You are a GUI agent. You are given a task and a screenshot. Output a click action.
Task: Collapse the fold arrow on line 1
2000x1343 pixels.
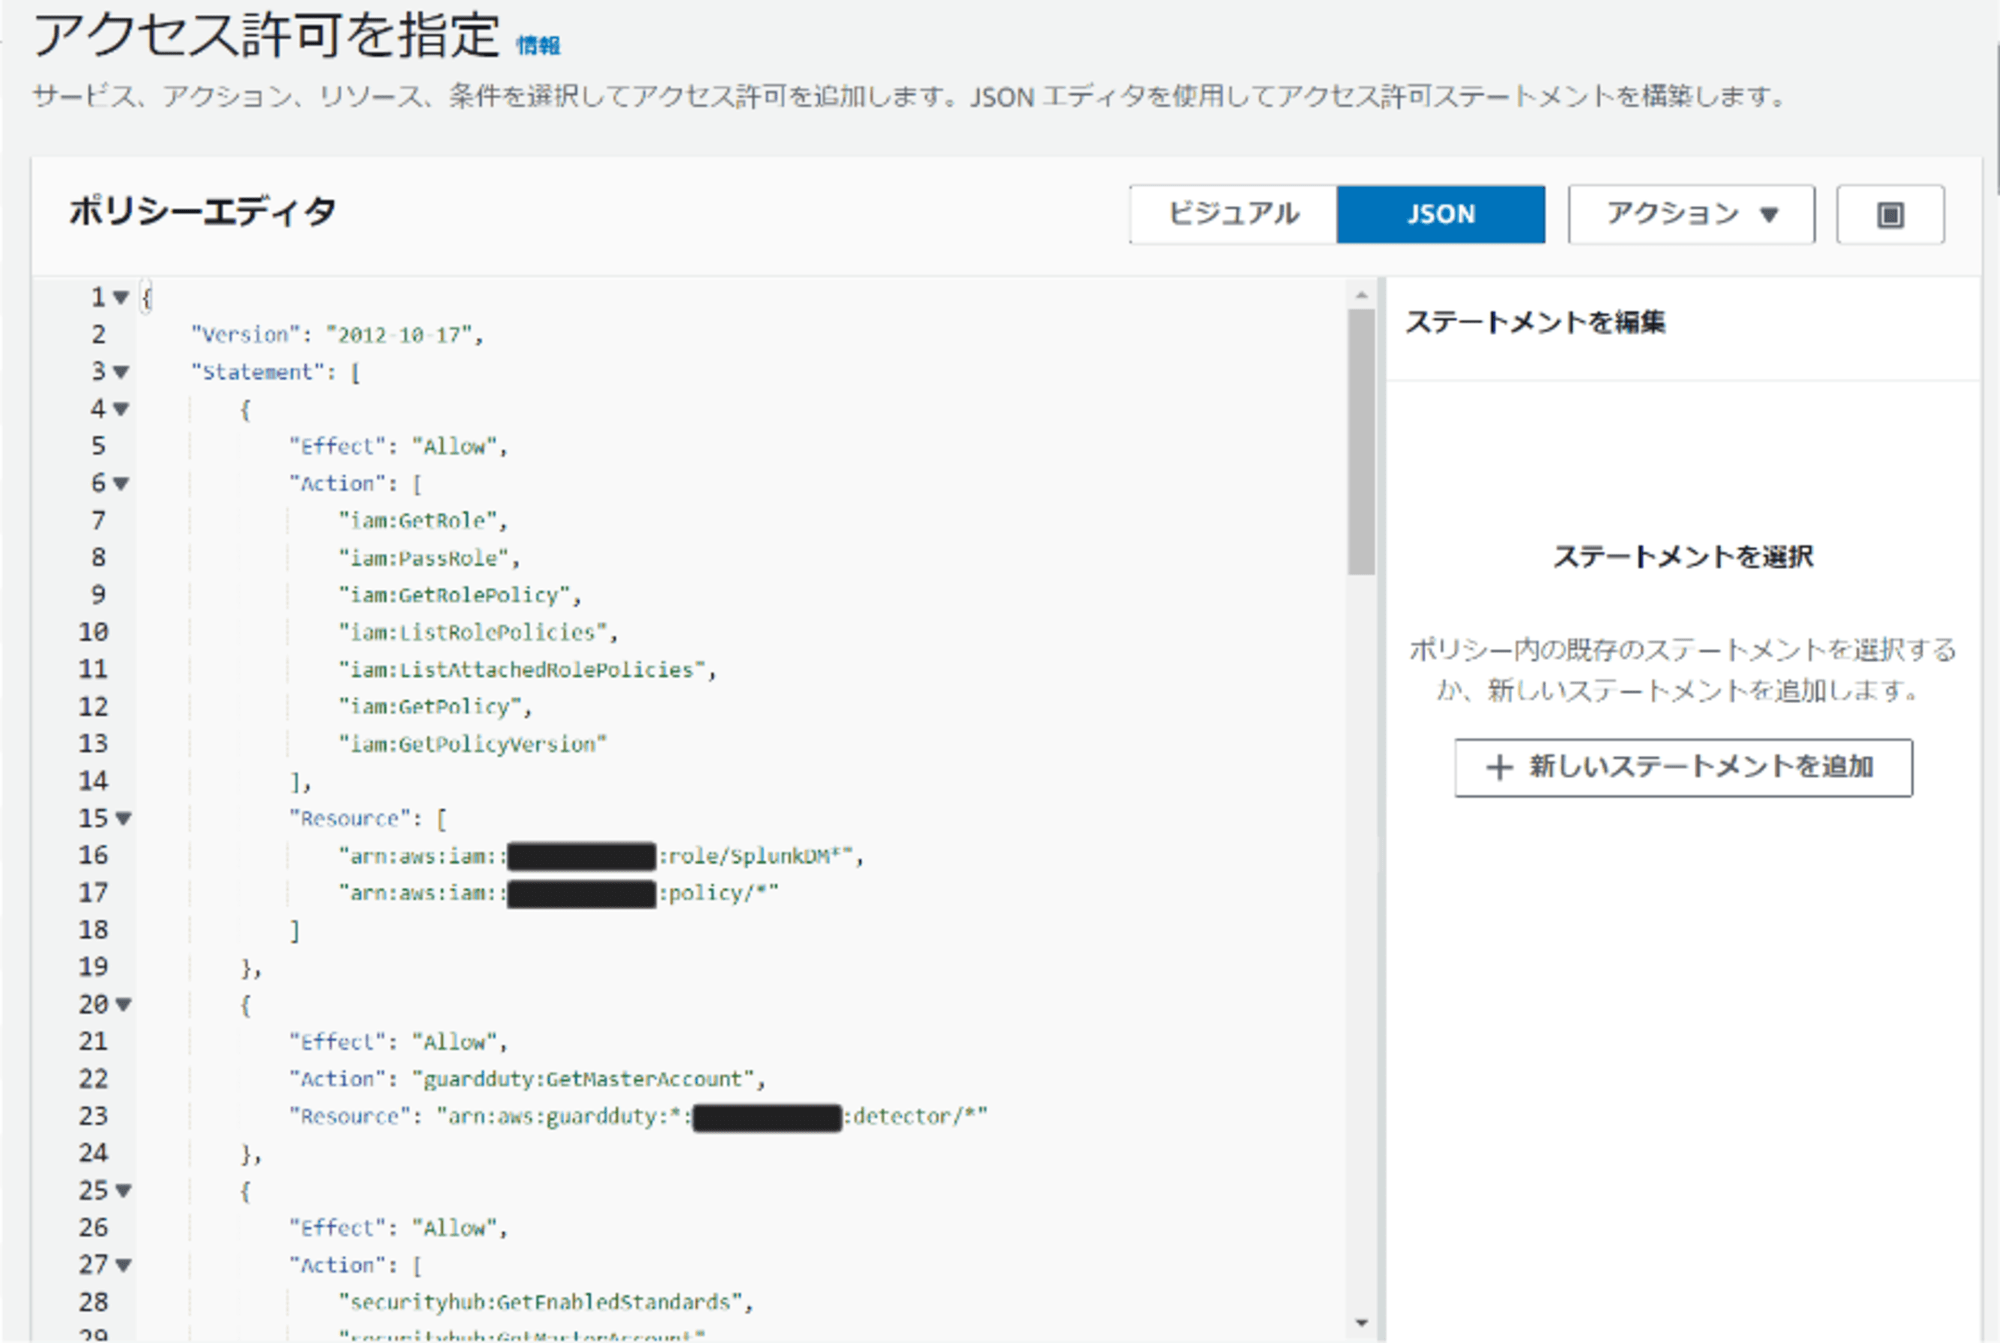coord(121,297)
